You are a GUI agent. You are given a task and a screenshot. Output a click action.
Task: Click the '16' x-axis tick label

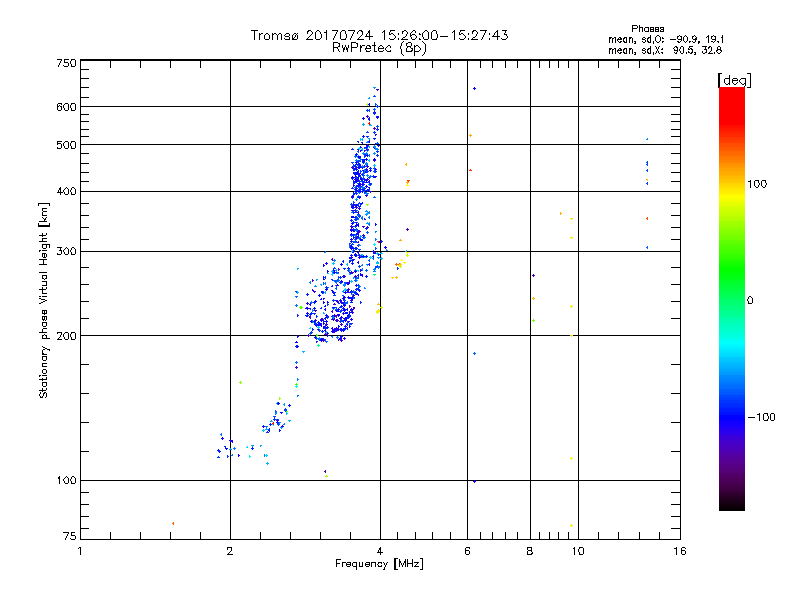click(x=680, y=551)
